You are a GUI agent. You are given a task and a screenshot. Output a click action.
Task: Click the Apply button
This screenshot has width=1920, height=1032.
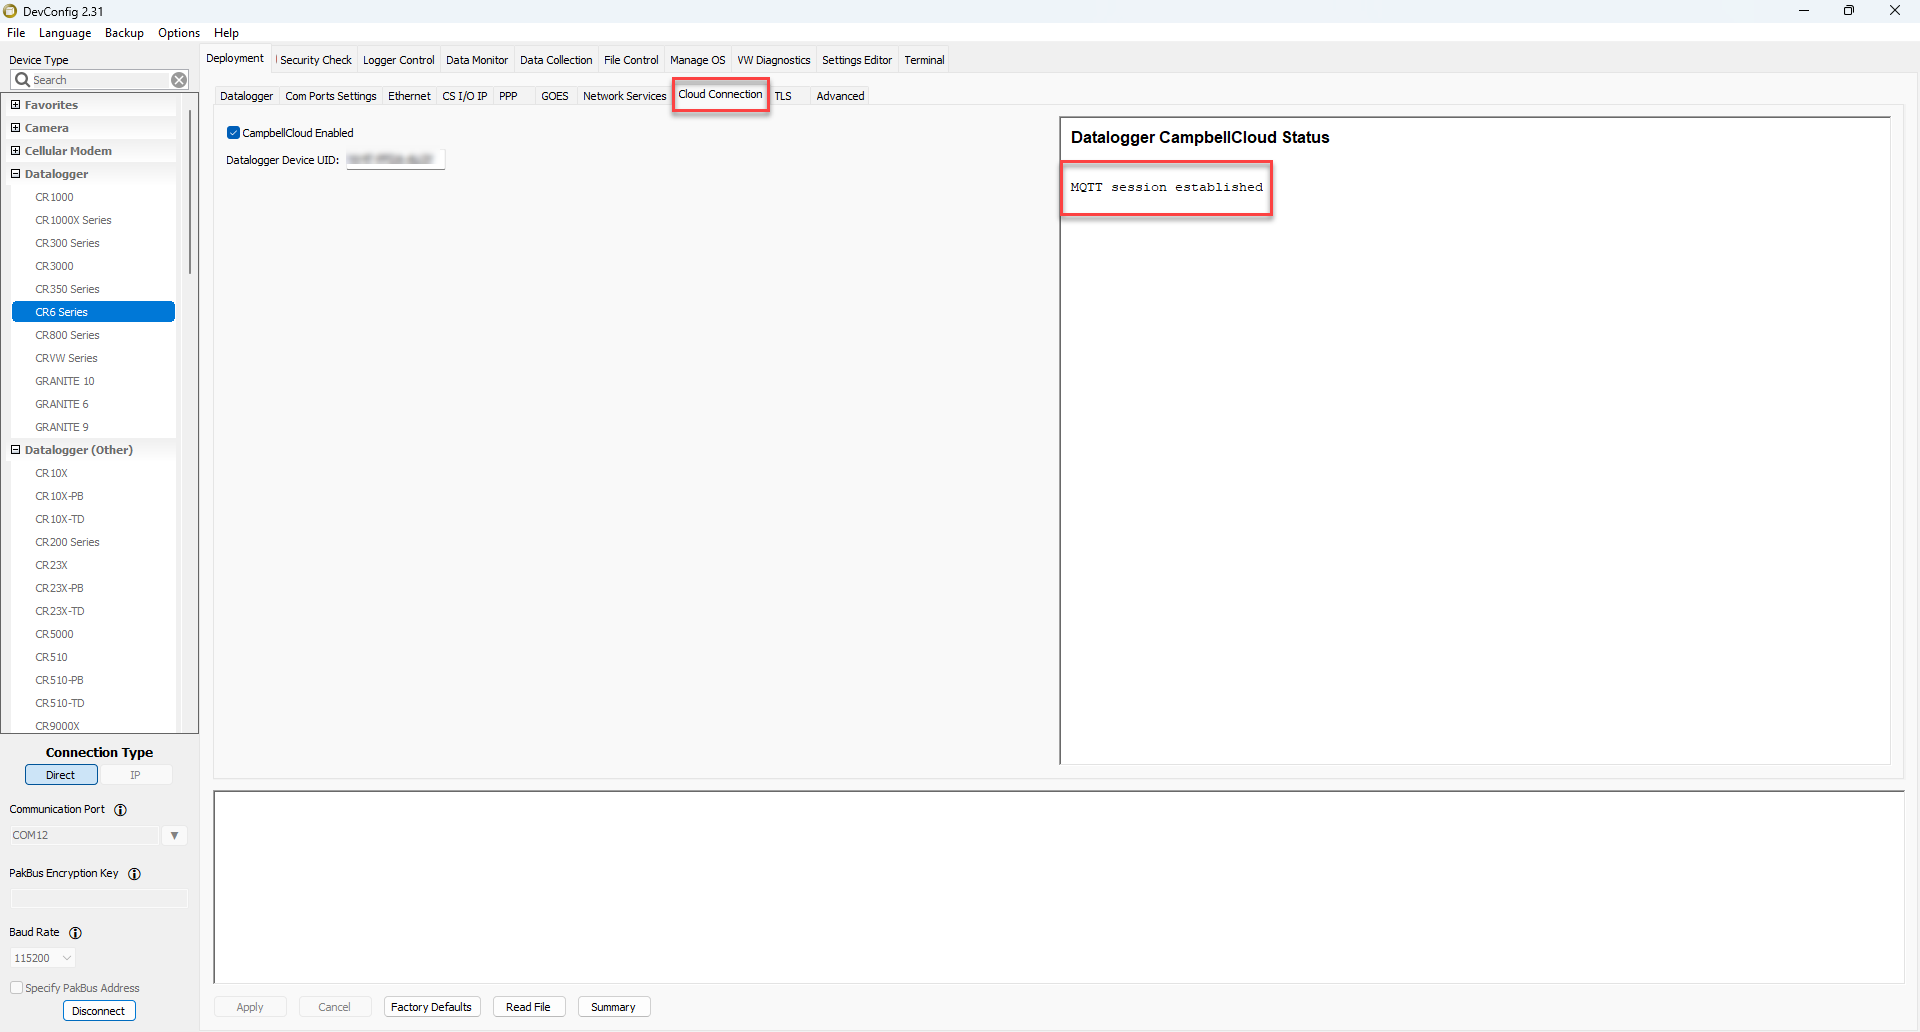[250, 1007]
